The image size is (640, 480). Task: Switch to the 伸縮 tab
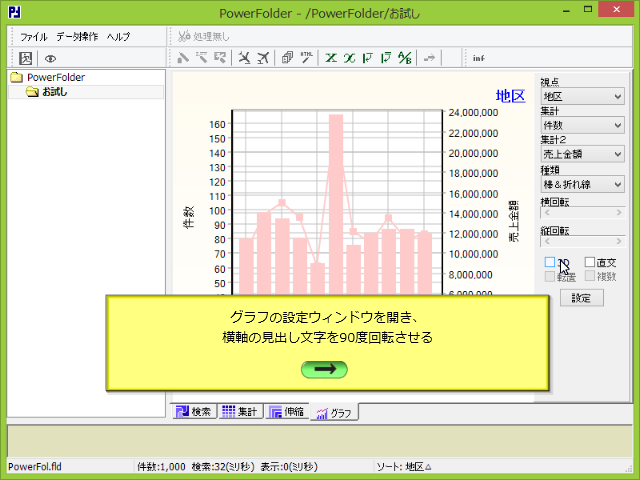coord(287,411)
